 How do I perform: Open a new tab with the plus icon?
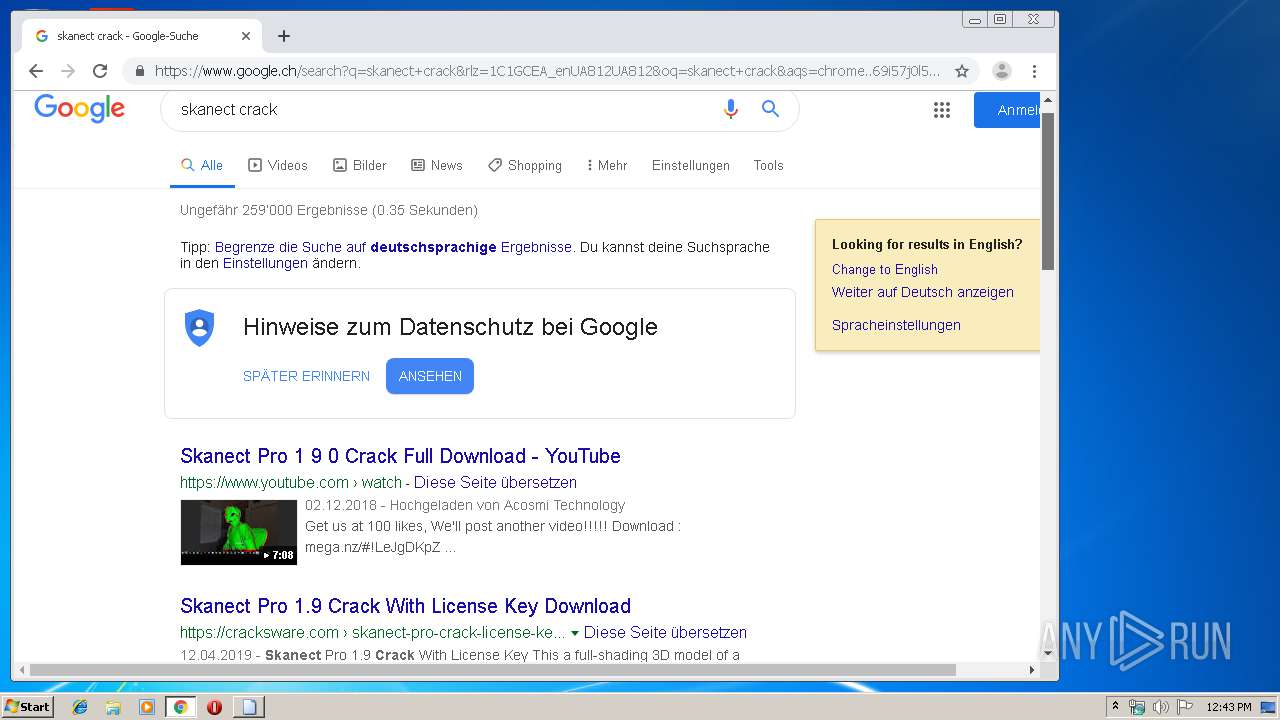(284, 36)
